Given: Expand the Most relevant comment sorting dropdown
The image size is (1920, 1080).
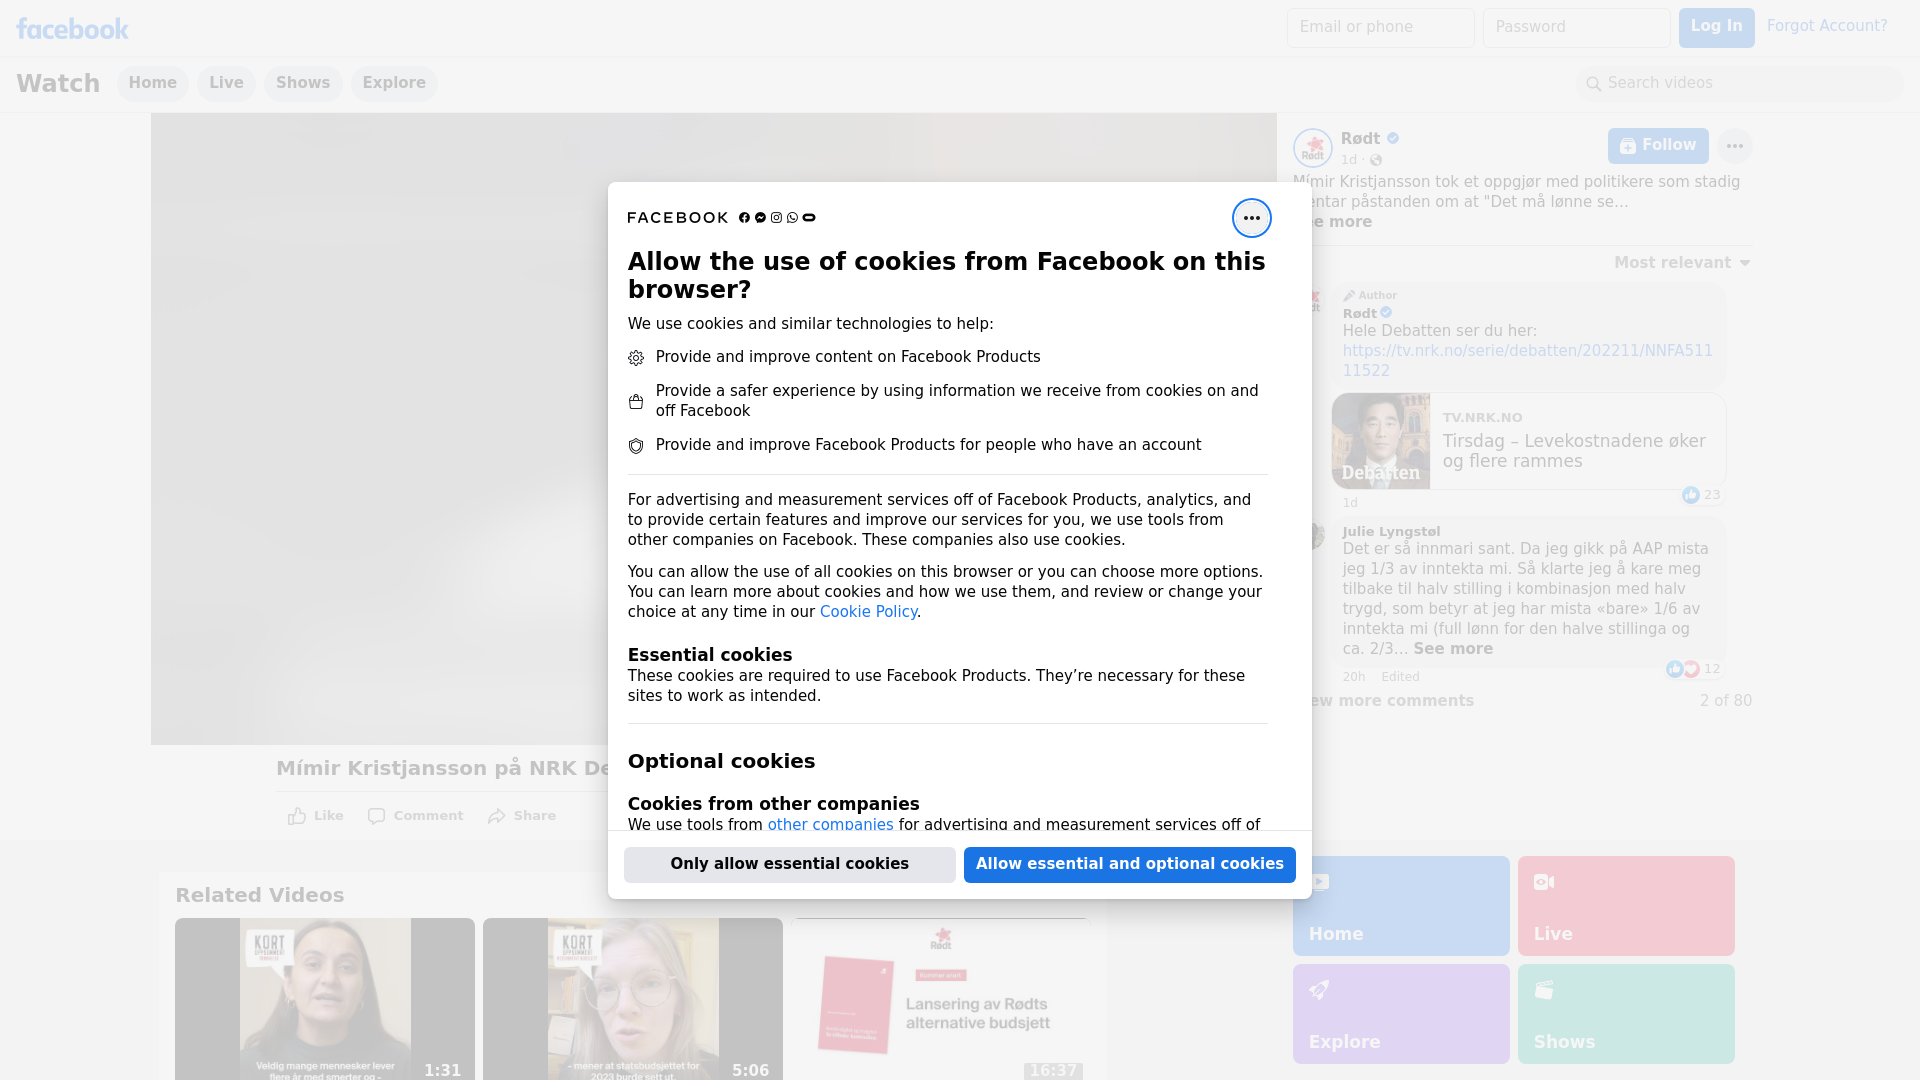Looking at the screenshot, I should 1682,263.
